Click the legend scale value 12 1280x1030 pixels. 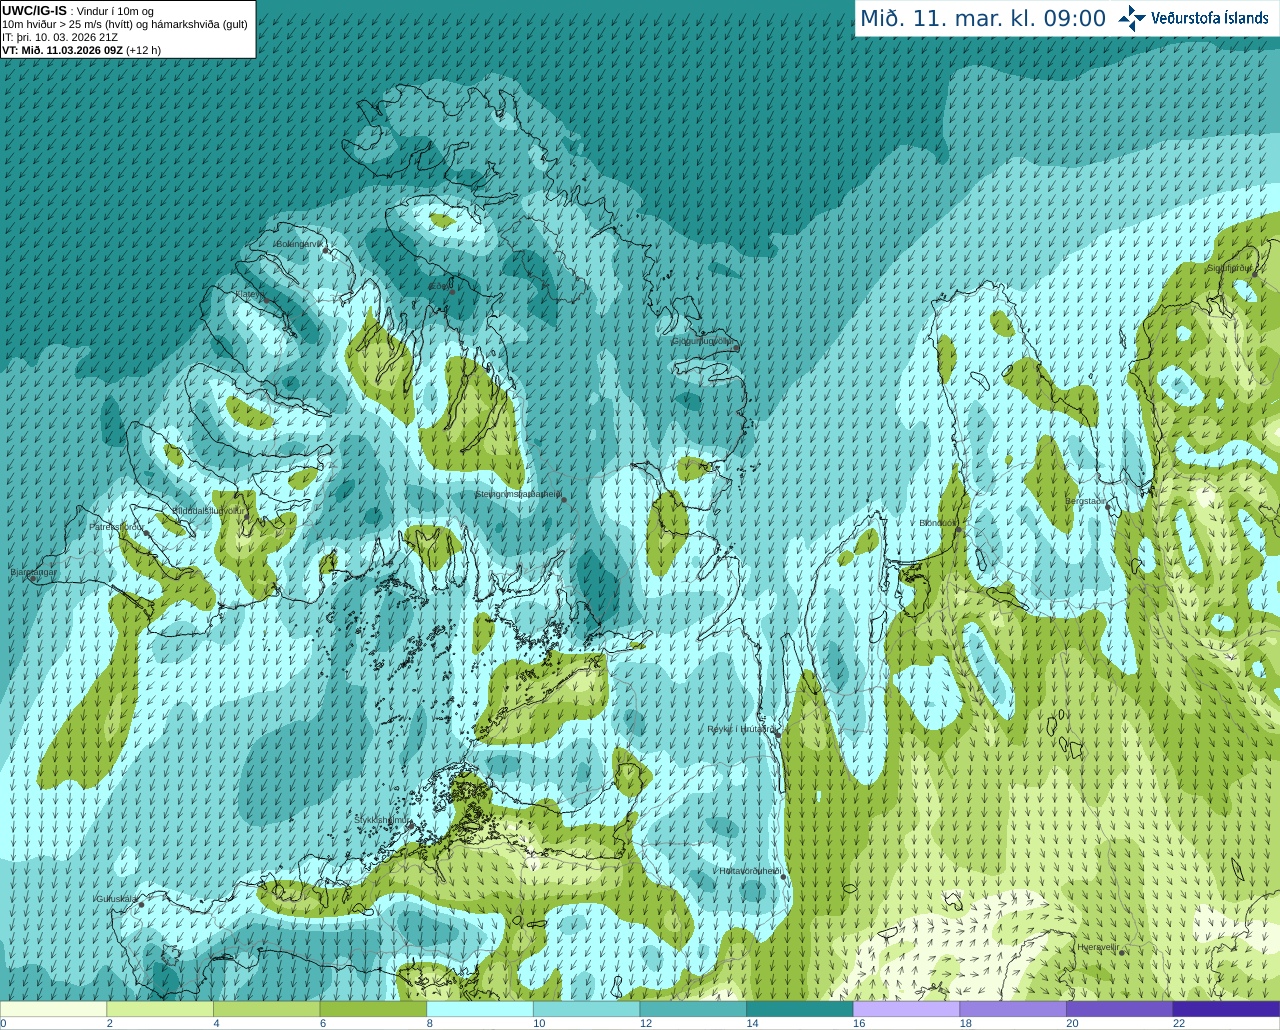click(646, 1023)
